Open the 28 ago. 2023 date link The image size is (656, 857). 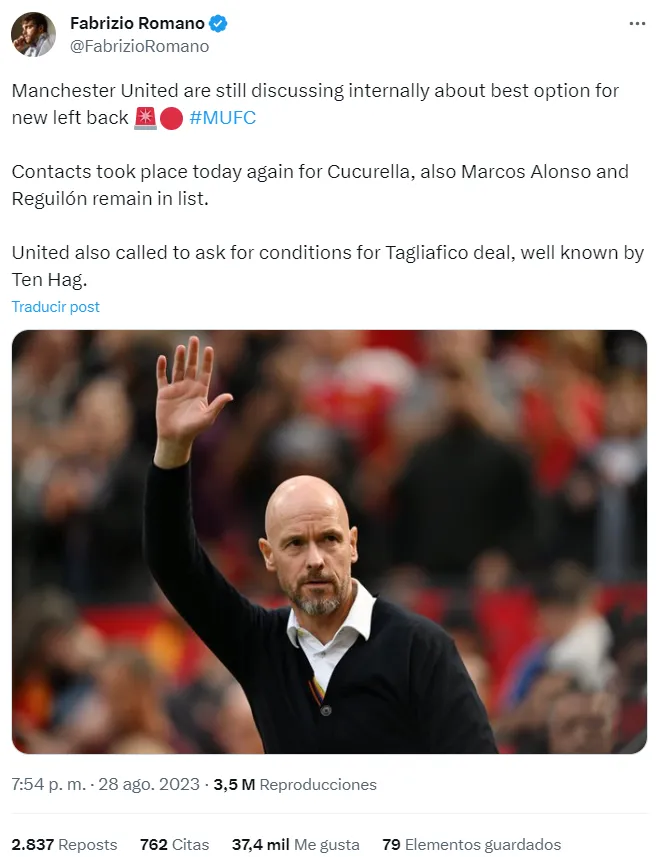149,784
